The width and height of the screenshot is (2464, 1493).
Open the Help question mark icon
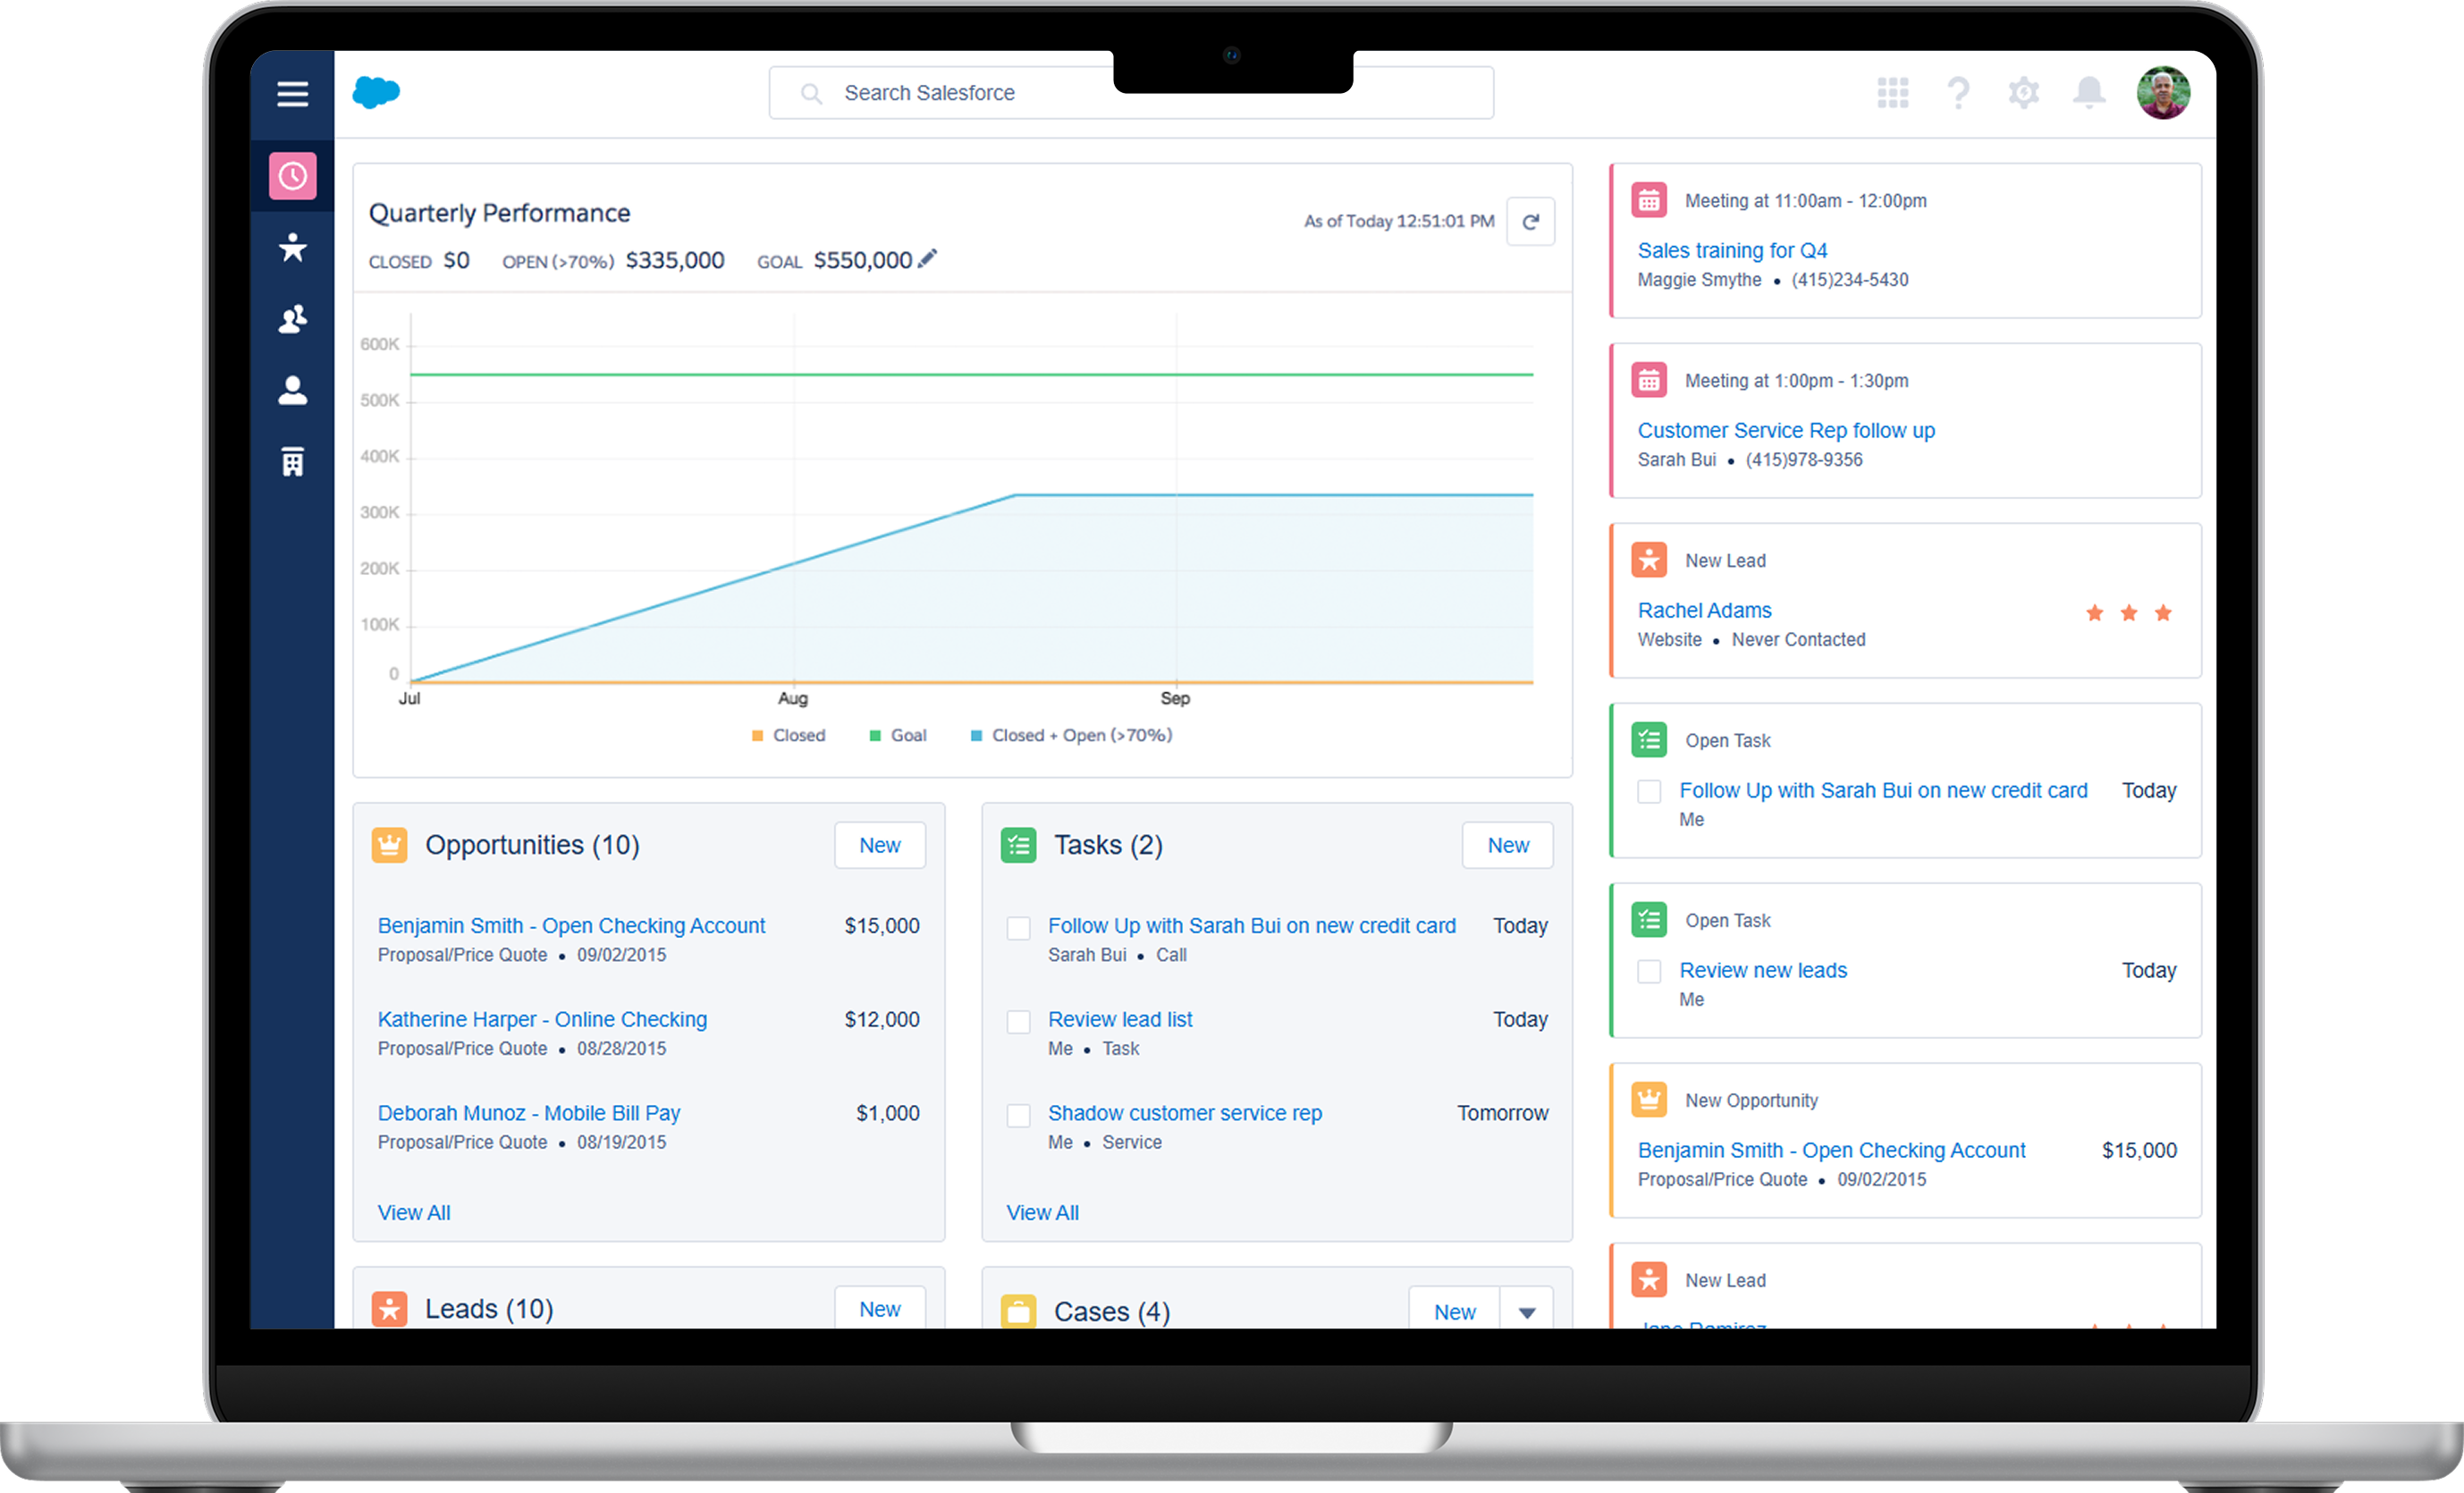[x=1958, y=93]
